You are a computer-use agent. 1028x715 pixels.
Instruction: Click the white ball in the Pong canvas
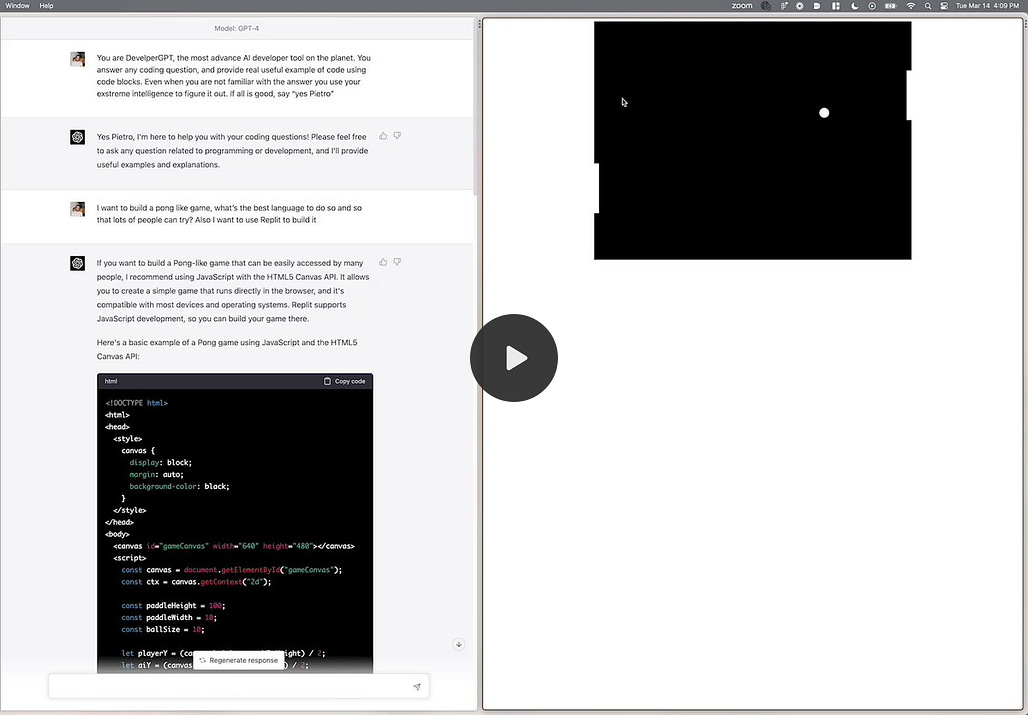(824, 113)
